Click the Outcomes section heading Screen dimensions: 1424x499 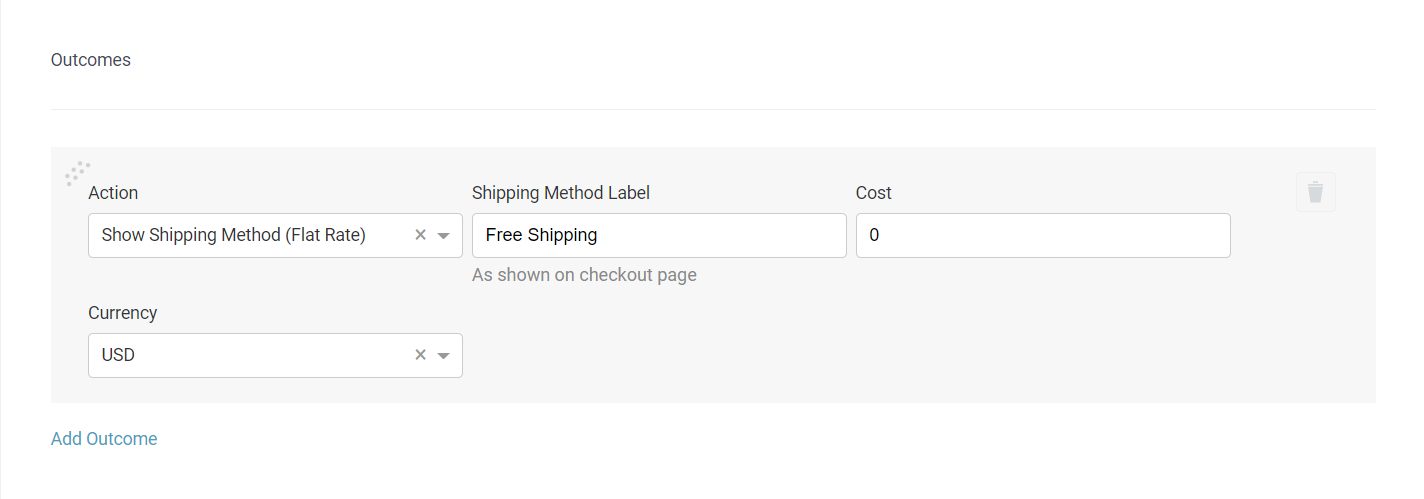coord(91,60)
